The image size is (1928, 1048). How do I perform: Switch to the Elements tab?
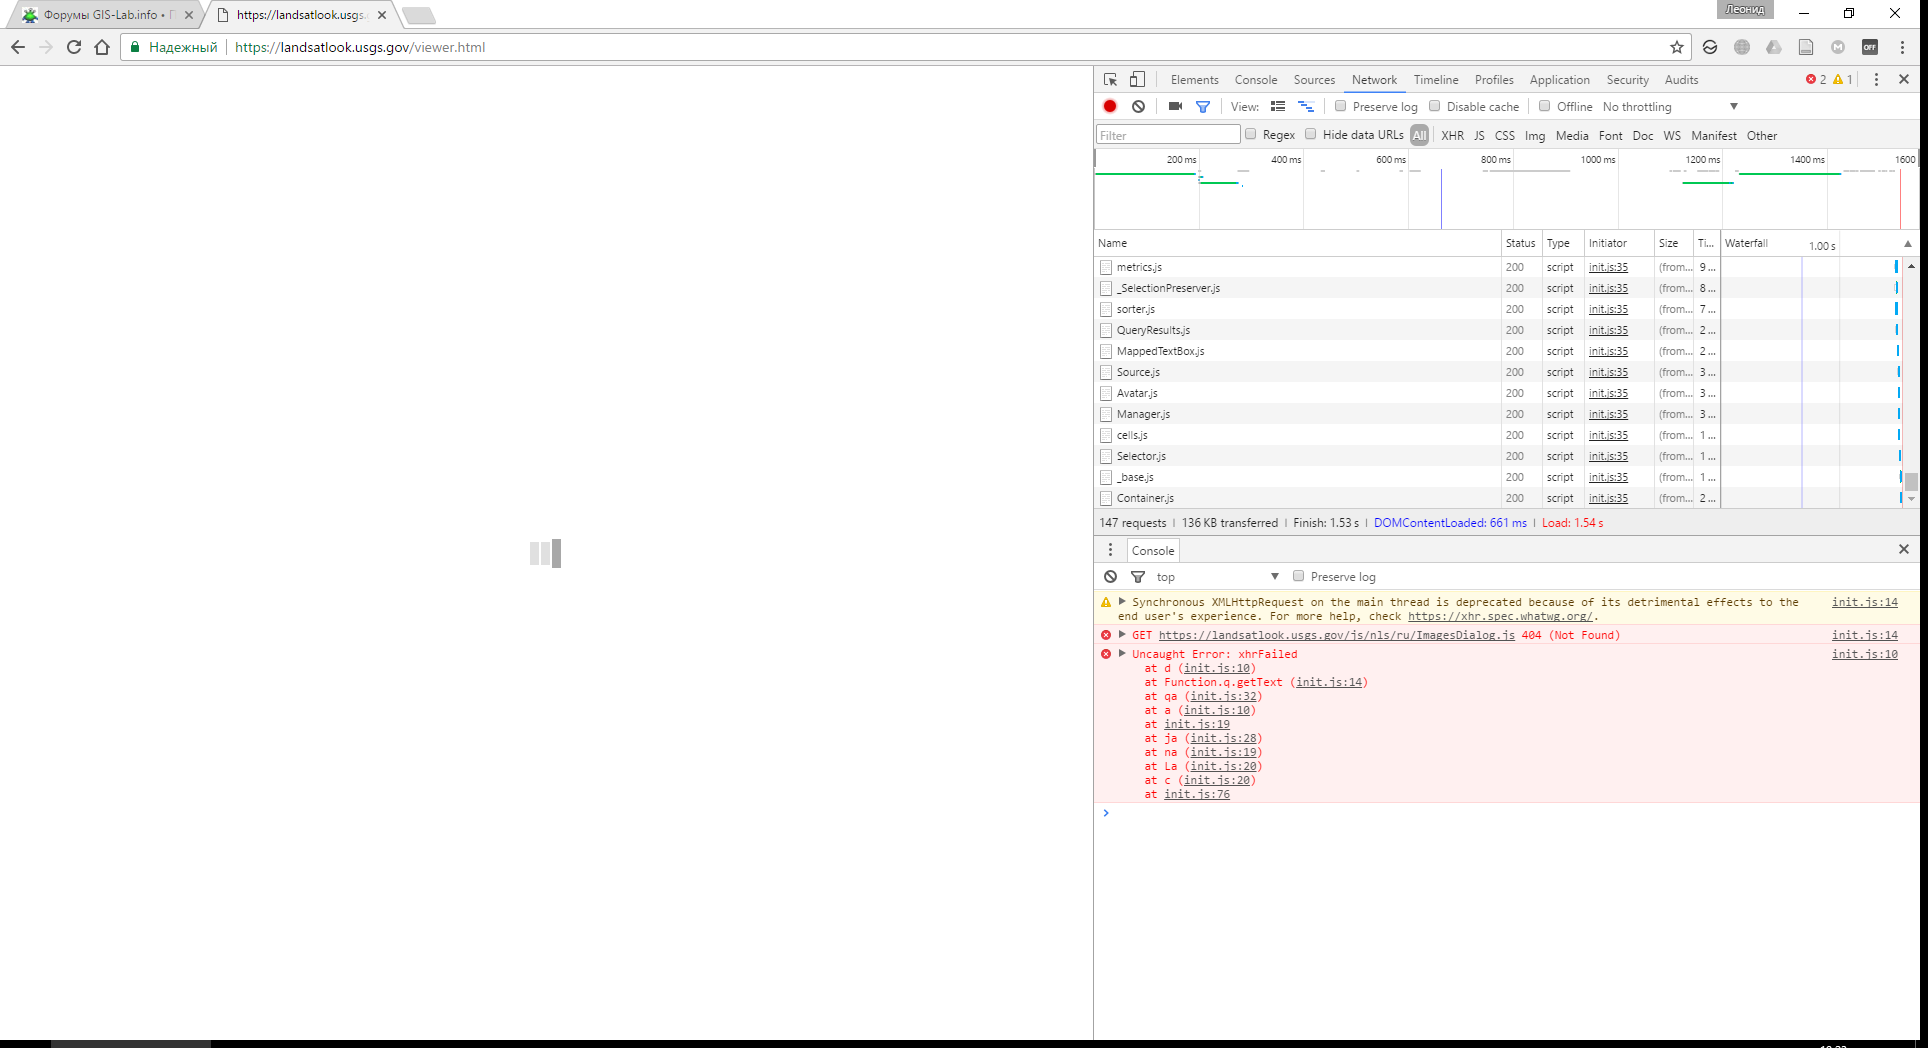[1194, 80]
